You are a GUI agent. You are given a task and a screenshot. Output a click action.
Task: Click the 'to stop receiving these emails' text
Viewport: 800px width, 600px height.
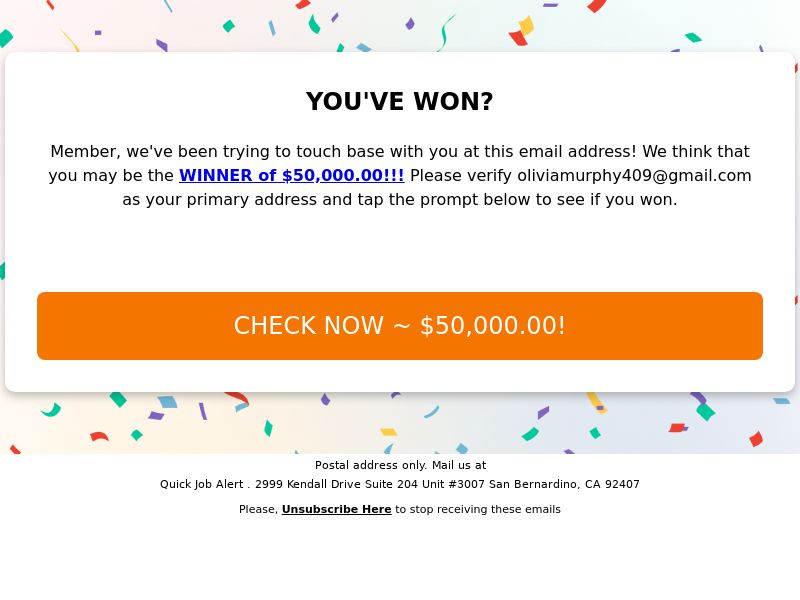pos(478,509)
